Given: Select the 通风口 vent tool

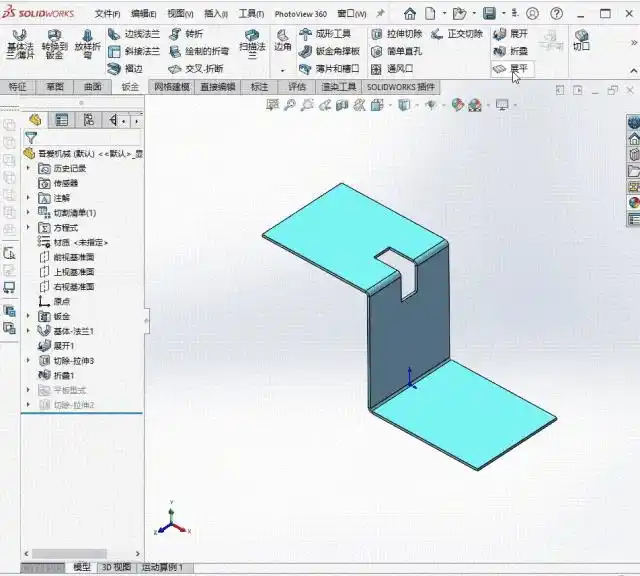Looking at the screenshot, I should (x=392, y=69).
